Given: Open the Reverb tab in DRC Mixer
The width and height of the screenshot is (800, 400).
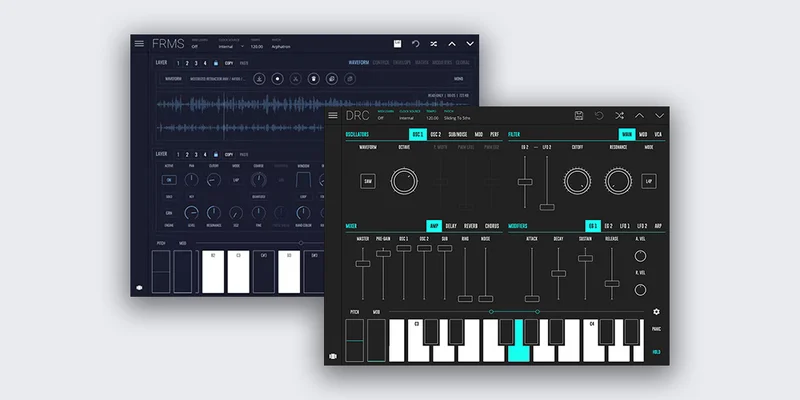Looking at the screenshot, I should [471, 226].
